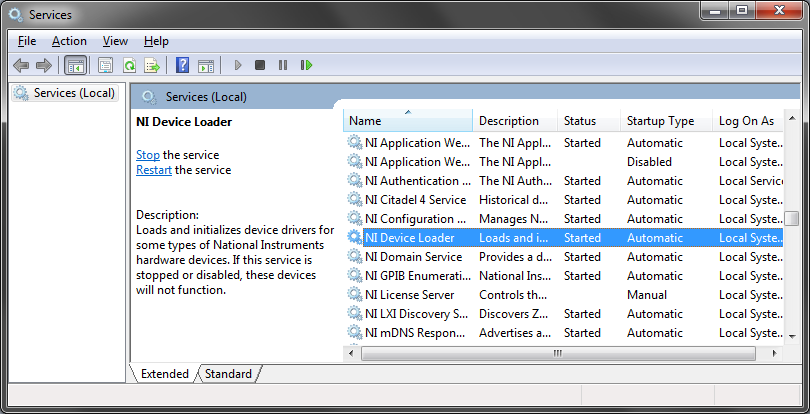
Task: Open the Help menu
Action: coord(156,41)
